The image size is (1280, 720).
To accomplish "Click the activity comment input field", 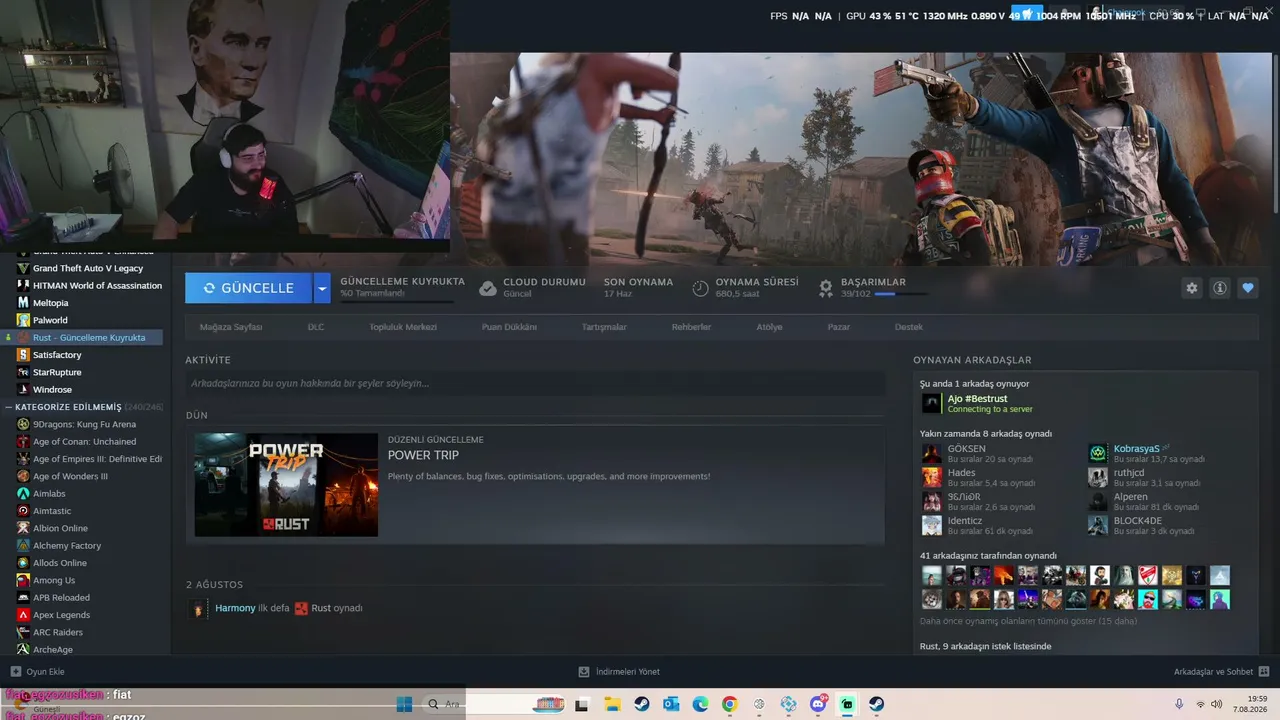I will point(535,383).
